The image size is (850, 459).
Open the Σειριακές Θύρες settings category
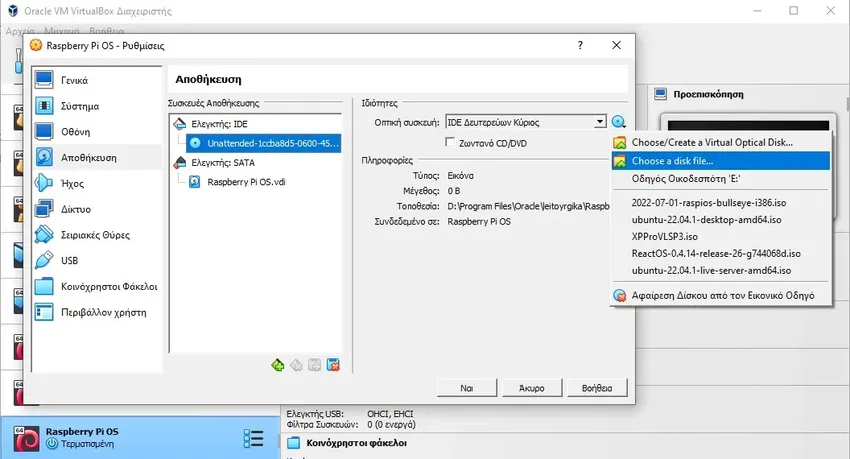click(x=97, y=235)
